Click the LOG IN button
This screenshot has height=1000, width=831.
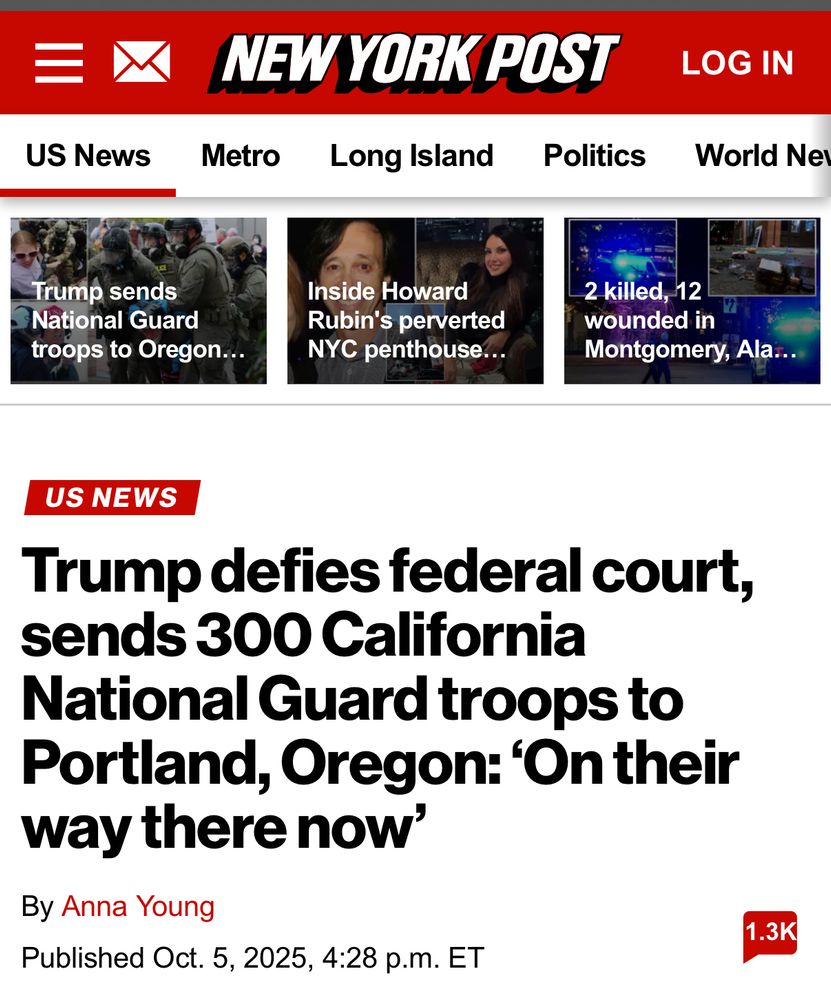click(737, 63)
